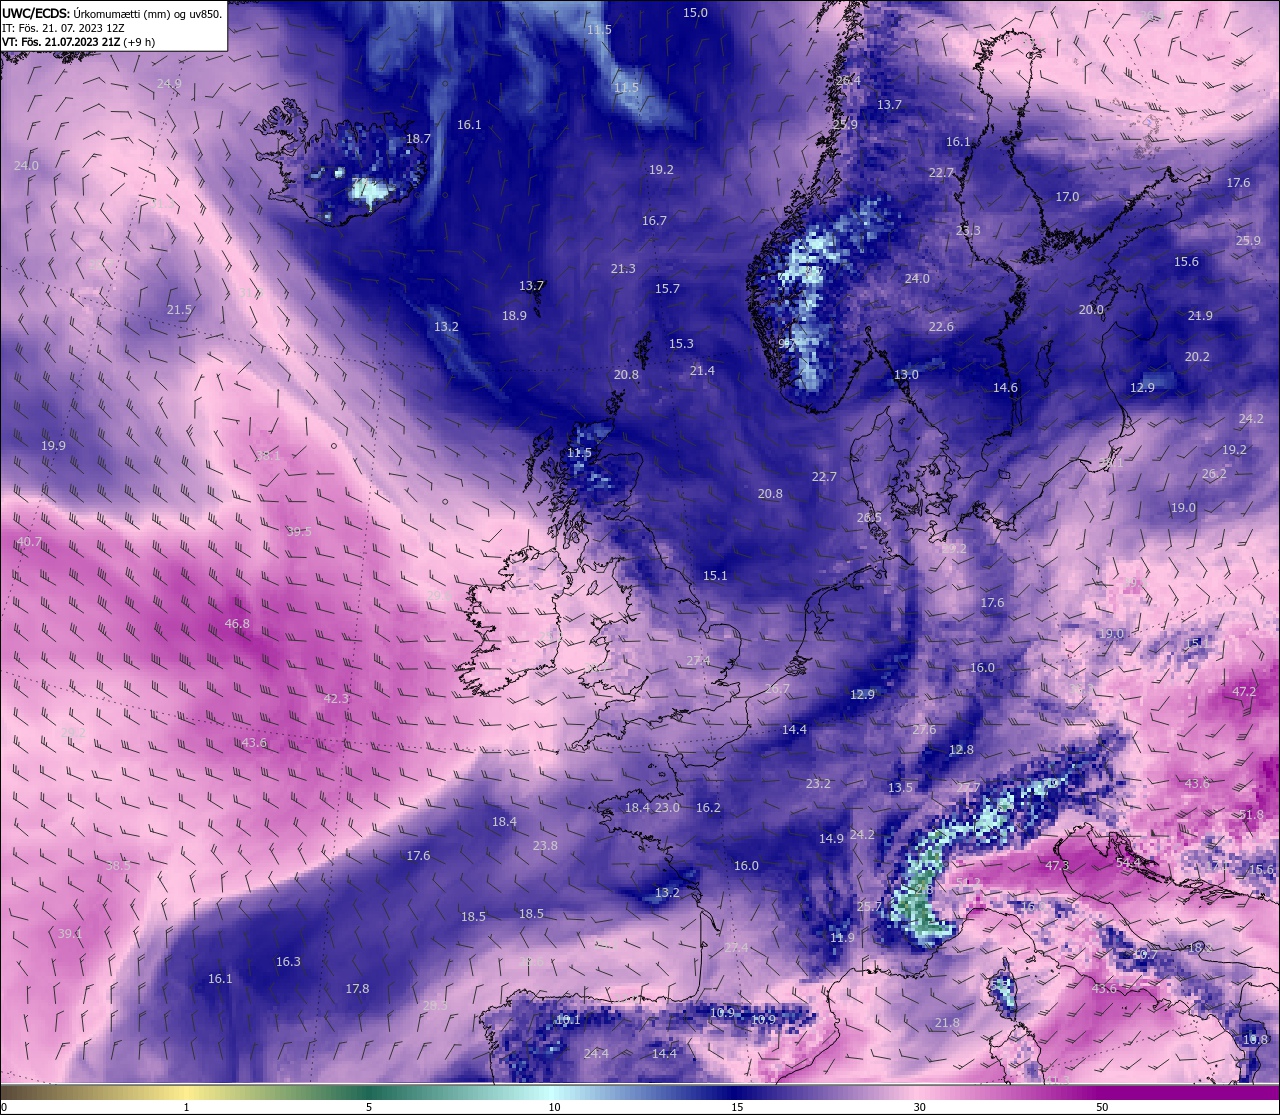The height and width of the screenshot is (1115, 1280).
Task: Click the map value 15.6
Action: pos(1186,262)
